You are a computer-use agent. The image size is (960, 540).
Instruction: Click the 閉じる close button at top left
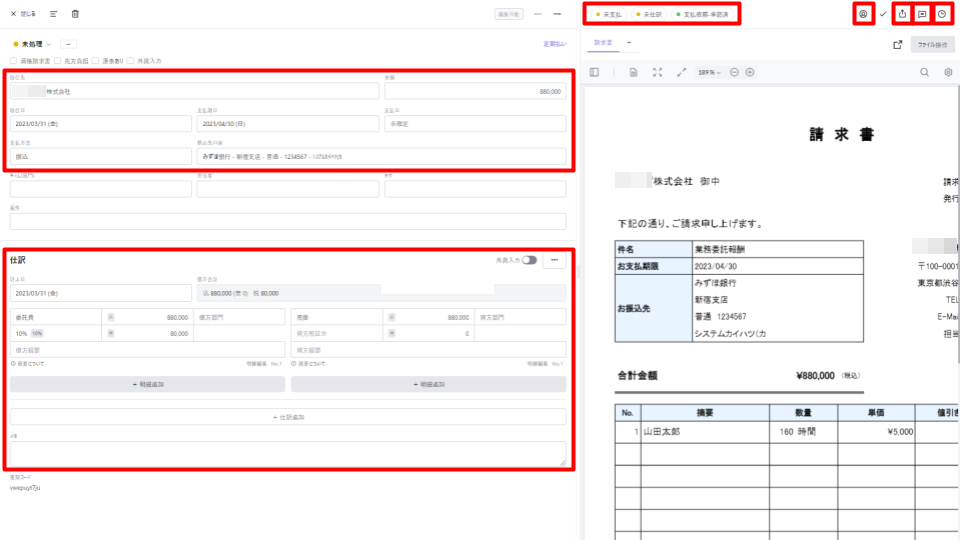click(23, 13)
